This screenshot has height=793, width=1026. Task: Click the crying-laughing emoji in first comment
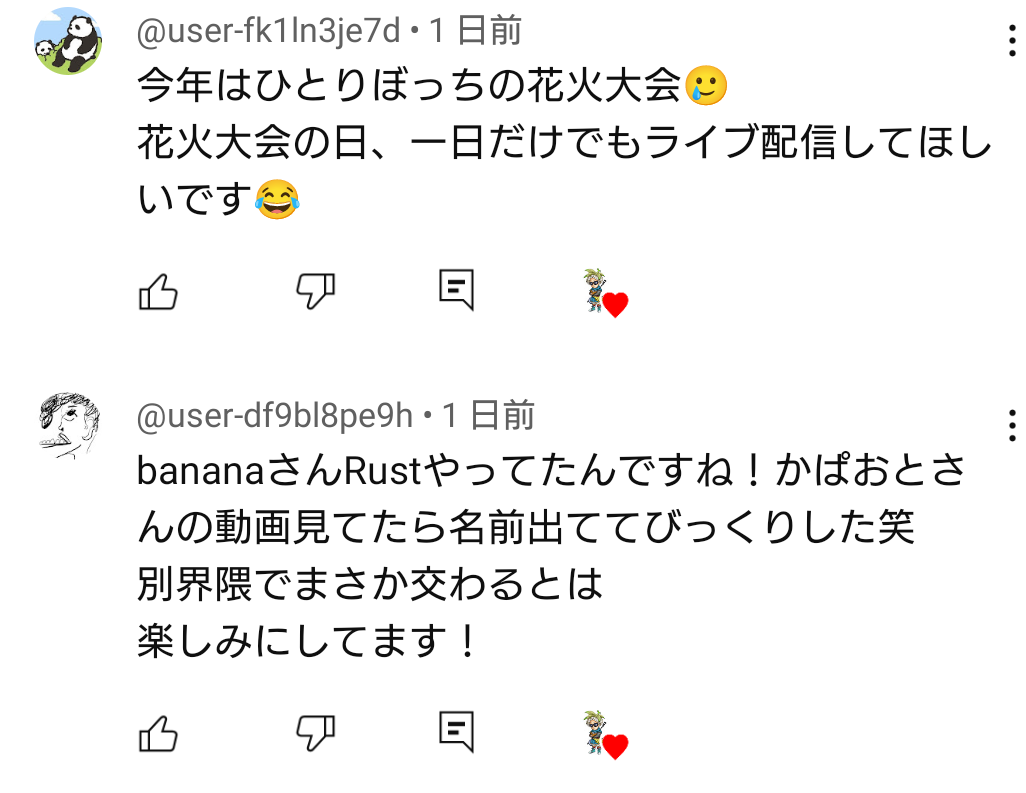point(277,199)
